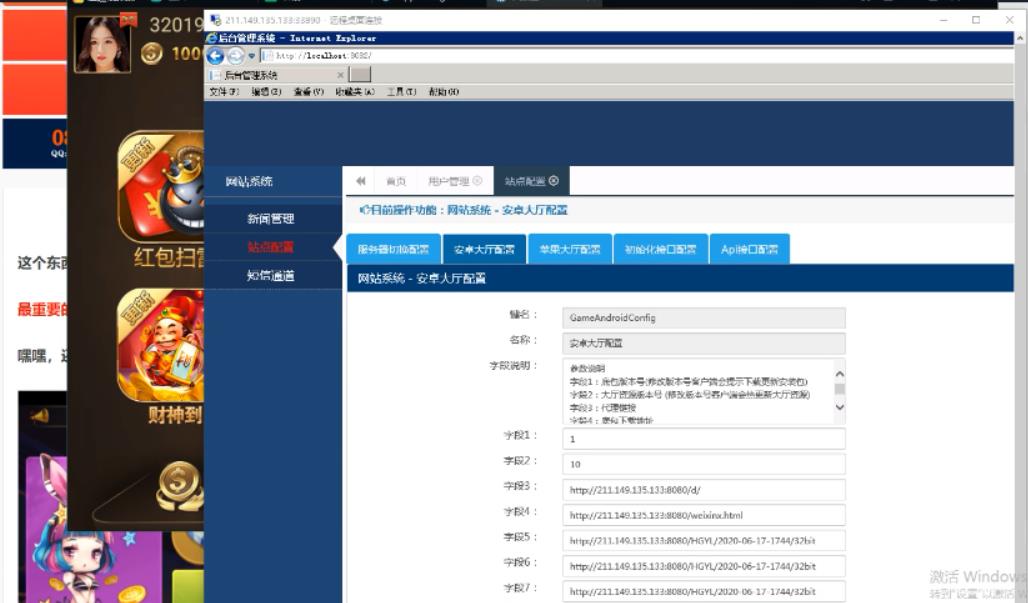This screenshot has height=603, width=1028.
Task: Open the IE address bar history dropdown
Action: click(252, 56)
